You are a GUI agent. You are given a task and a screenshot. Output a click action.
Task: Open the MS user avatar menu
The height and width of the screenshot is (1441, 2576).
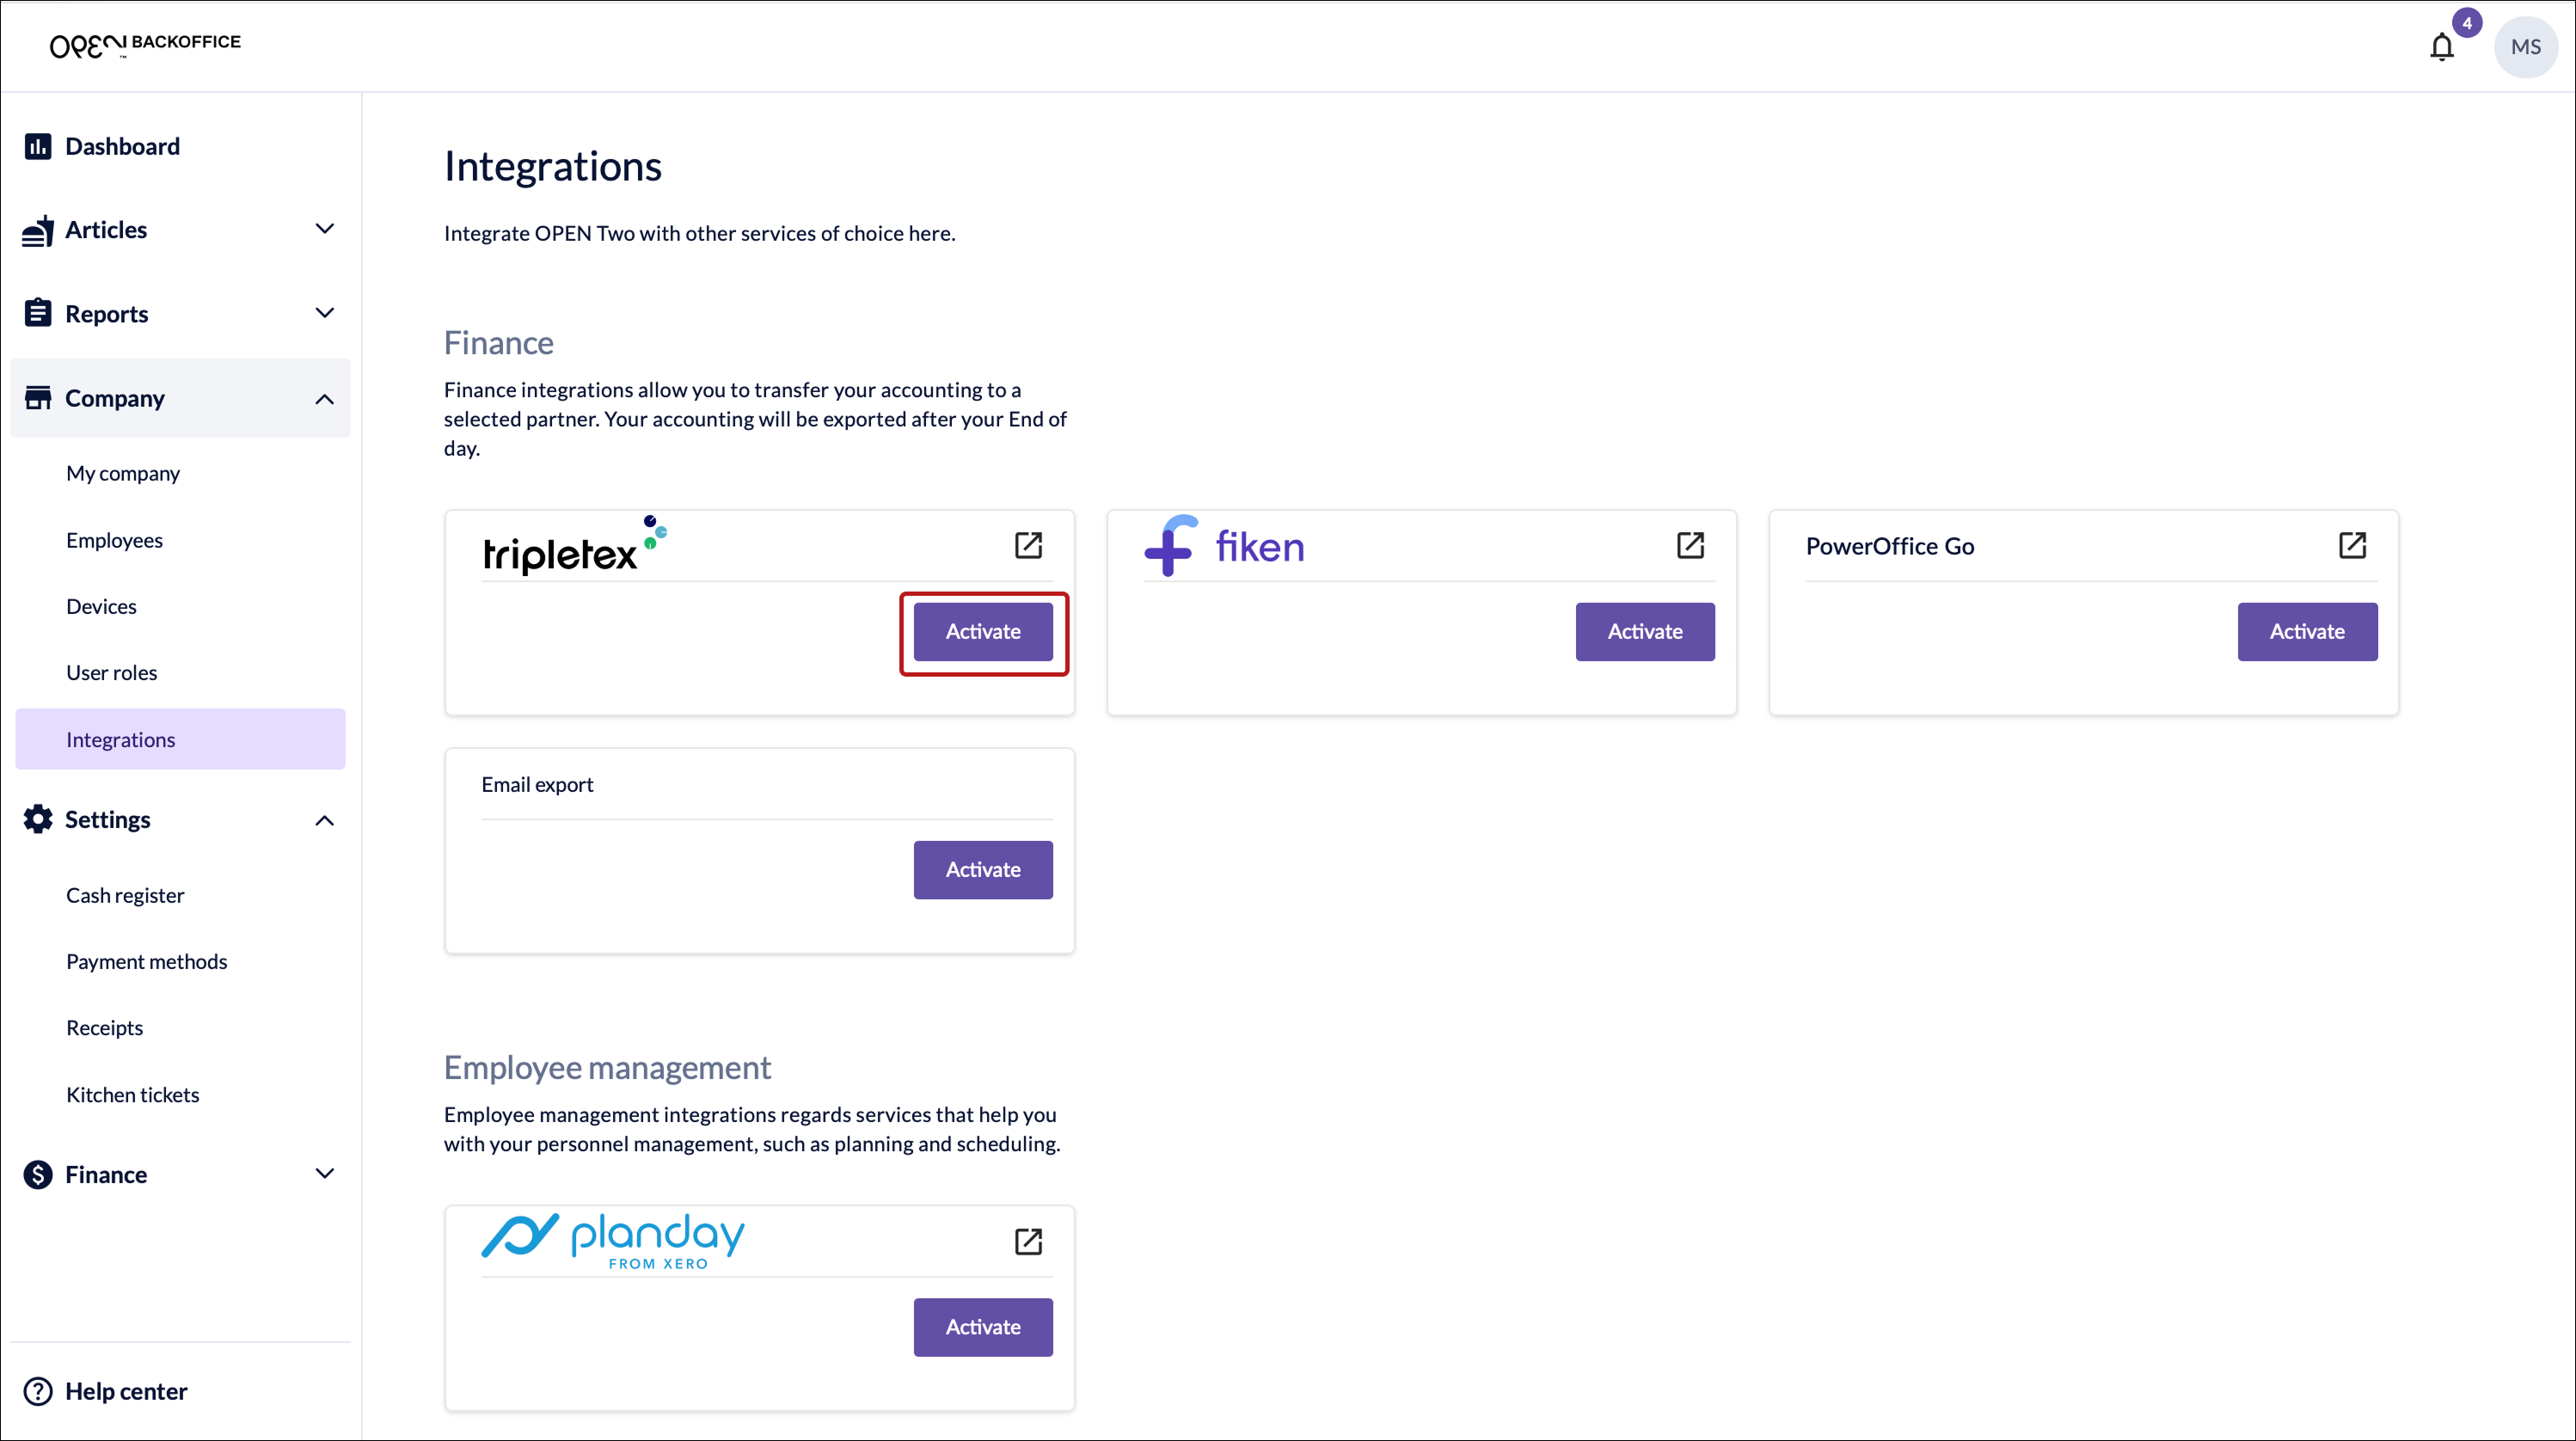(2525, 47)
